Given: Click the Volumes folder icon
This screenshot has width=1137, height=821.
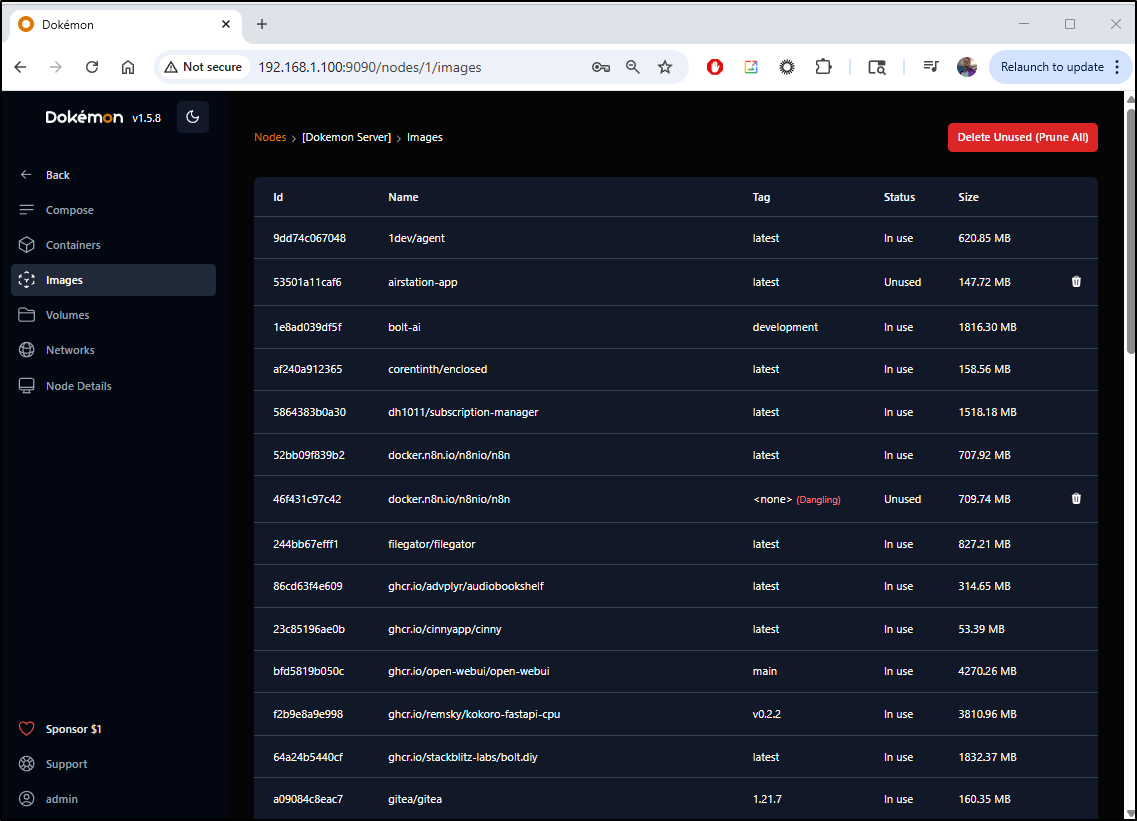Looking at the screenshot, I should pos(27,315).
